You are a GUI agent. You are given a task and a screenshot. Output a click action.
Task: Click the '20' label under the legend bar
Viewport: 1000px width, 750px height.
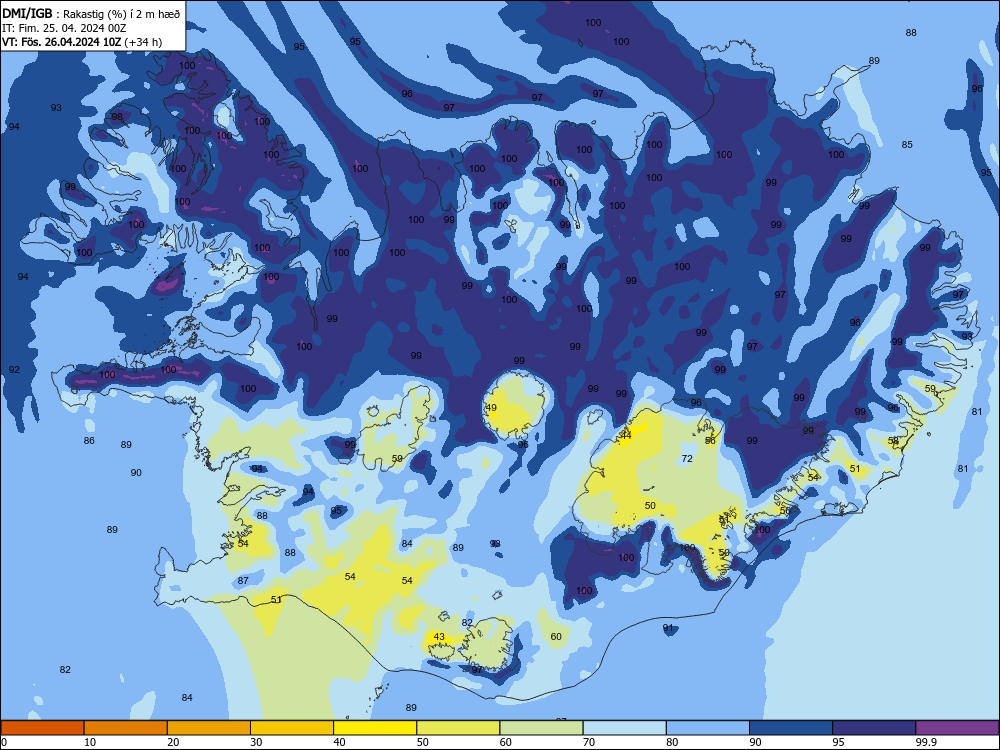pyautogui.click(x=173, y=742)
